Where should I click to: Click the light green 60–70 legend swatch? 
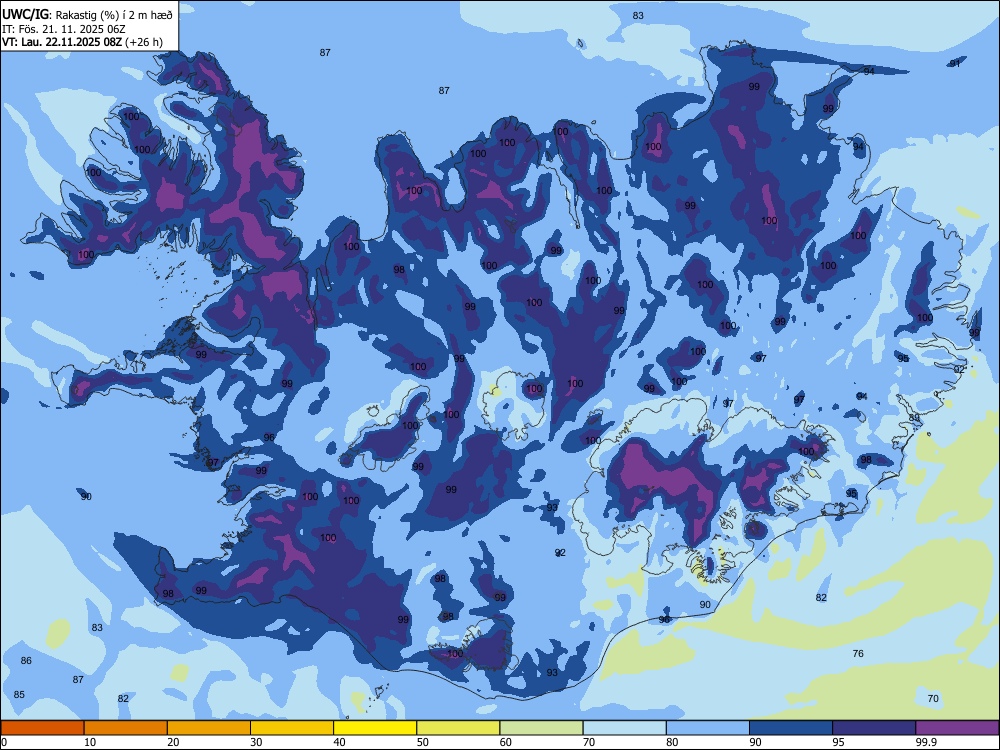(x=541, y=728)
